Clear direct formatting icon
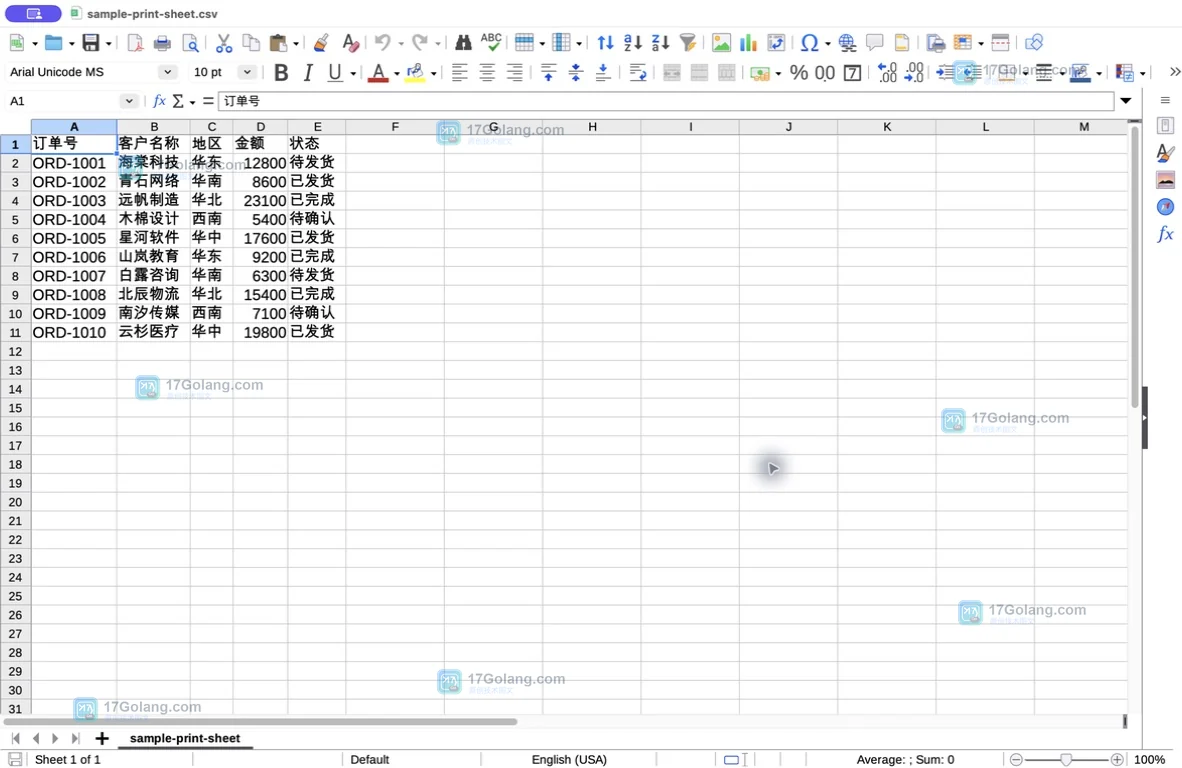1182x768 pixels. (350, 43)
